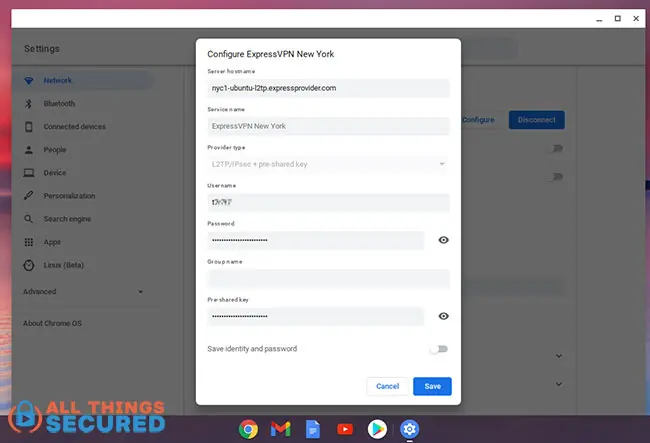The image size is (650, 443).
Task: Click the Linux penguin icon
Action: (x=29, y=265)
